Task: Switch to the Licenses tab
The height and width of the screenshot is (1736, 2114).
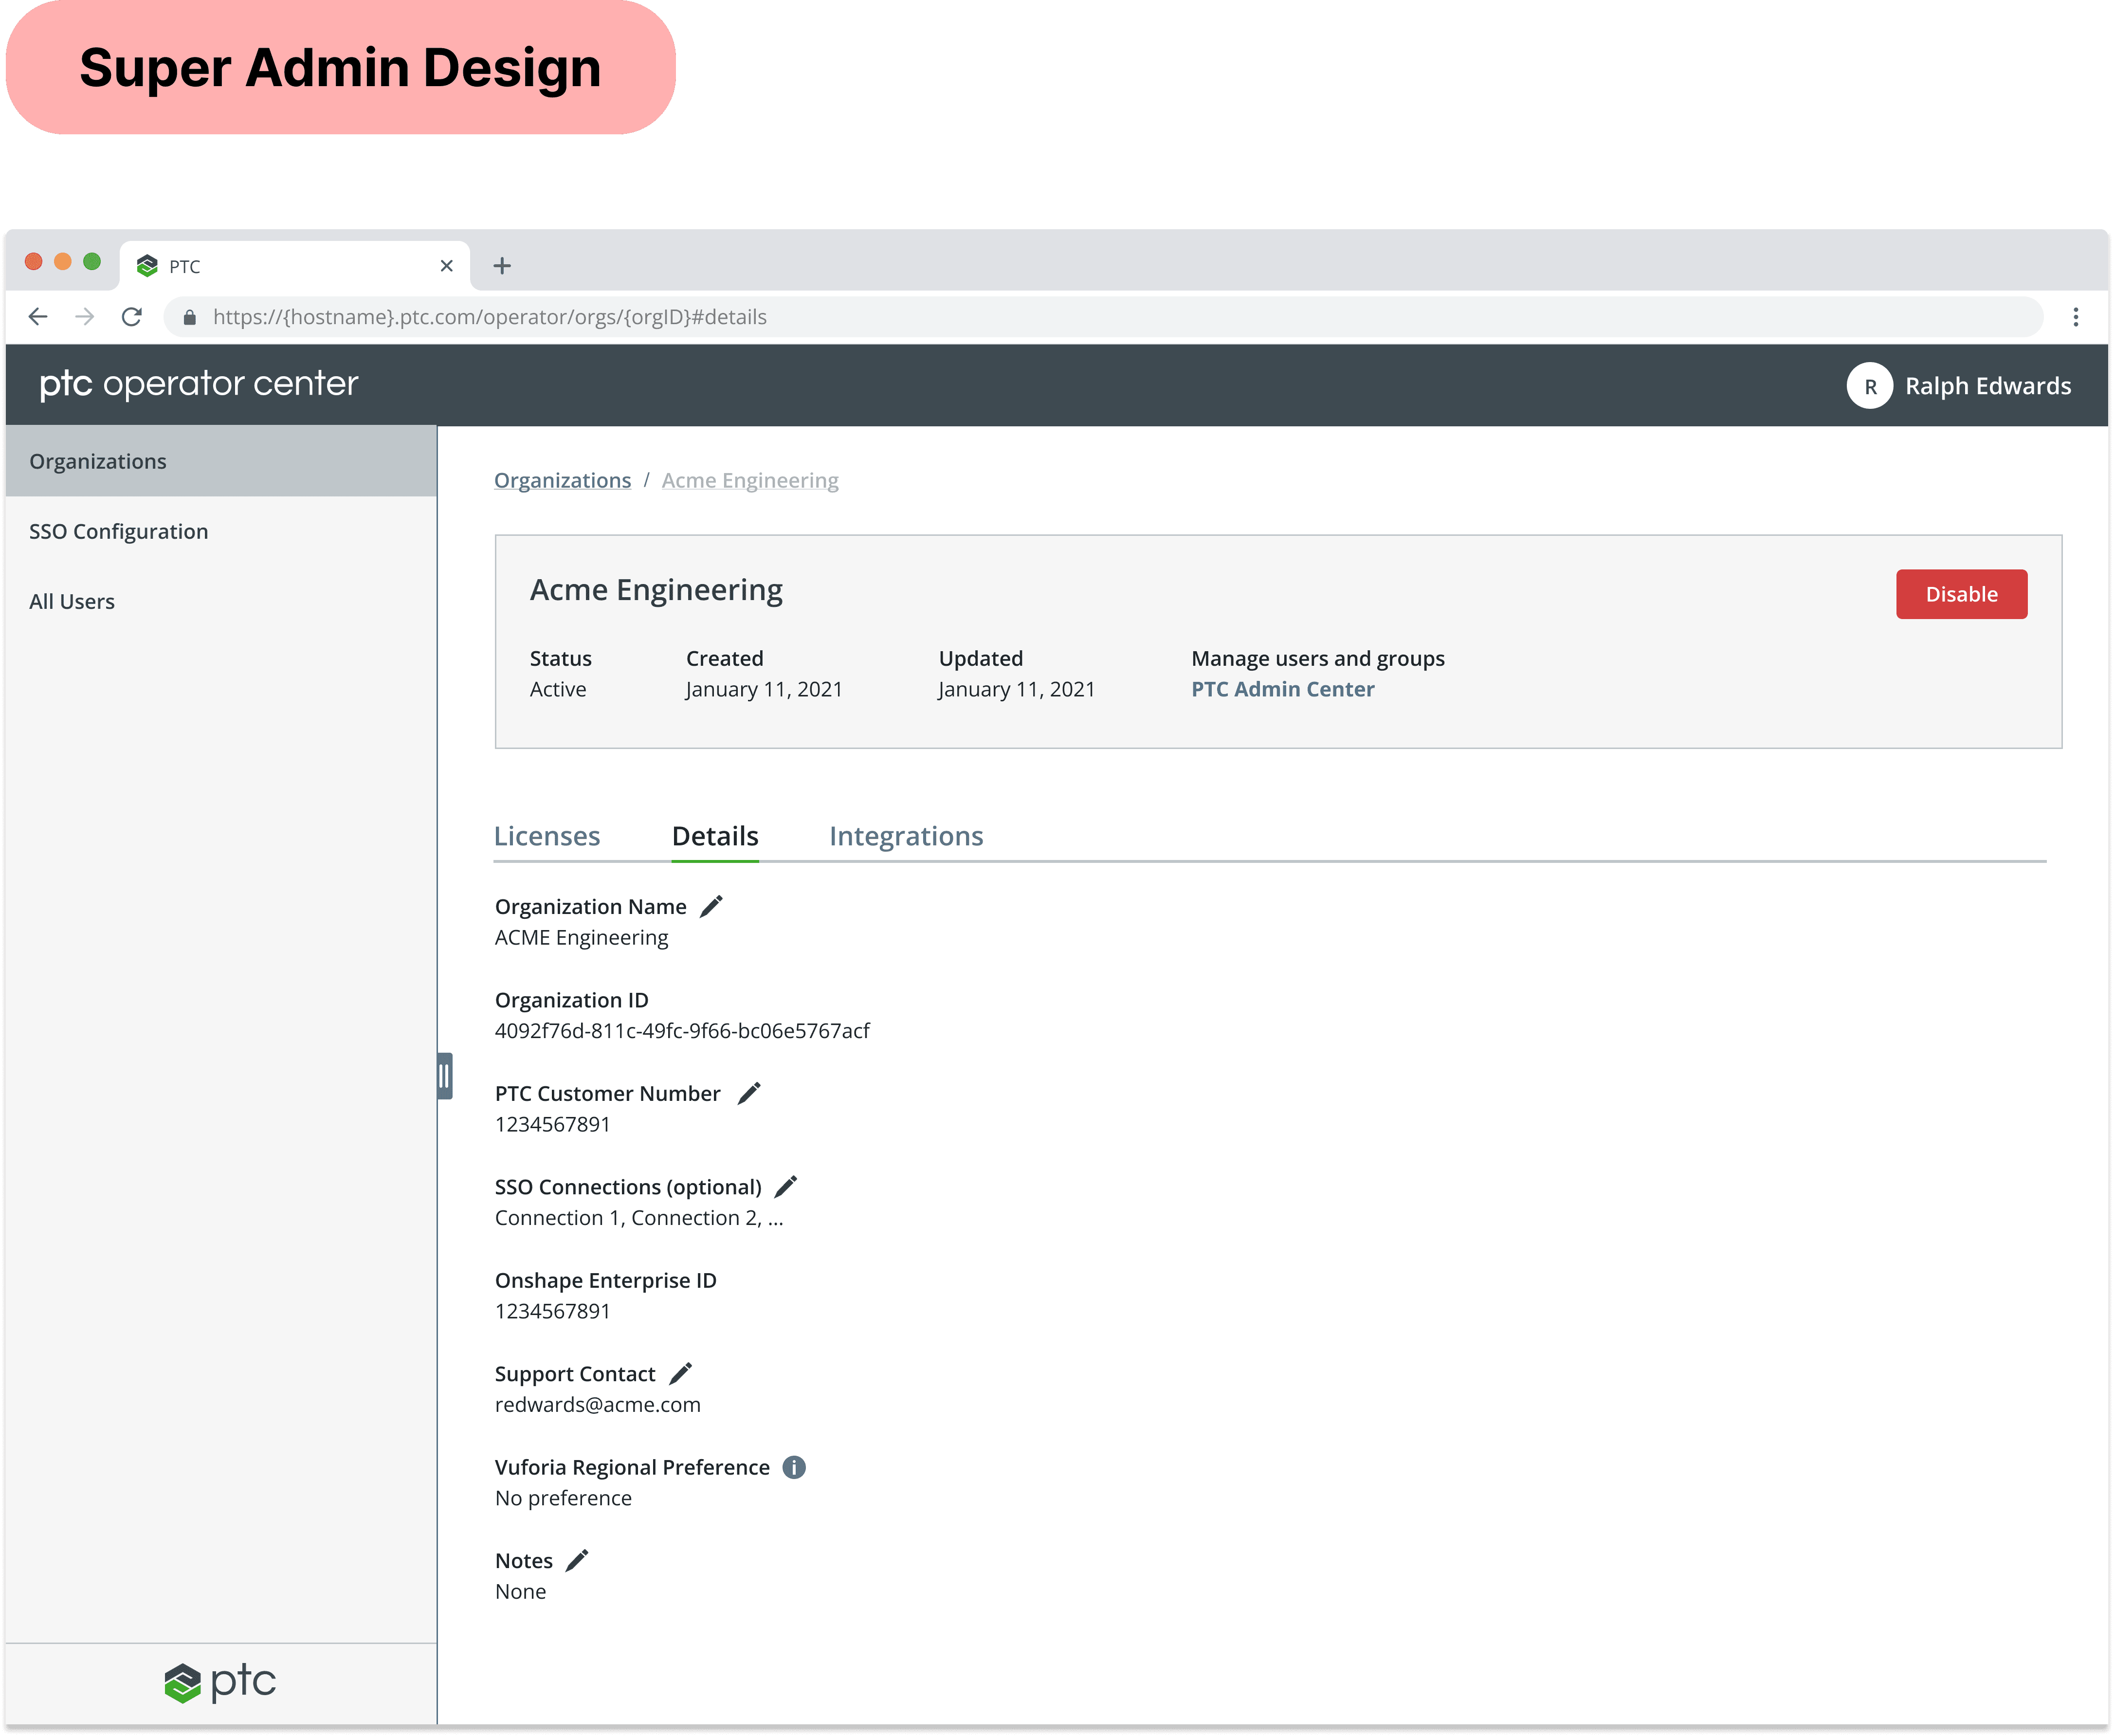Action: 547,836
